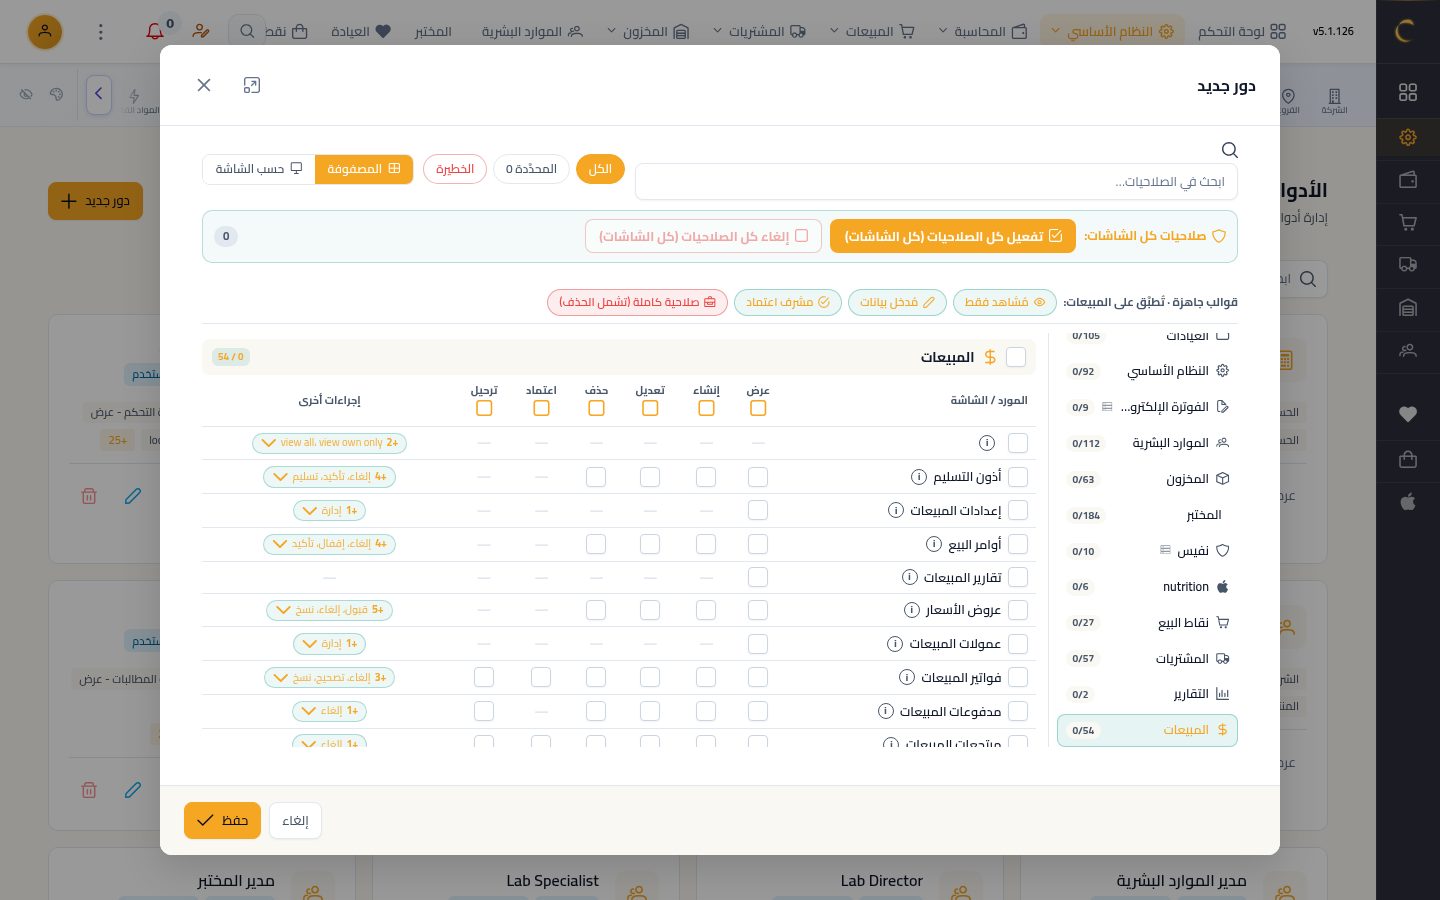Image resolution: width=1440 pixels, height=900 pixels.
Task: Open the dashboard grid icon in the sidebar
Action: point(1408,92)
